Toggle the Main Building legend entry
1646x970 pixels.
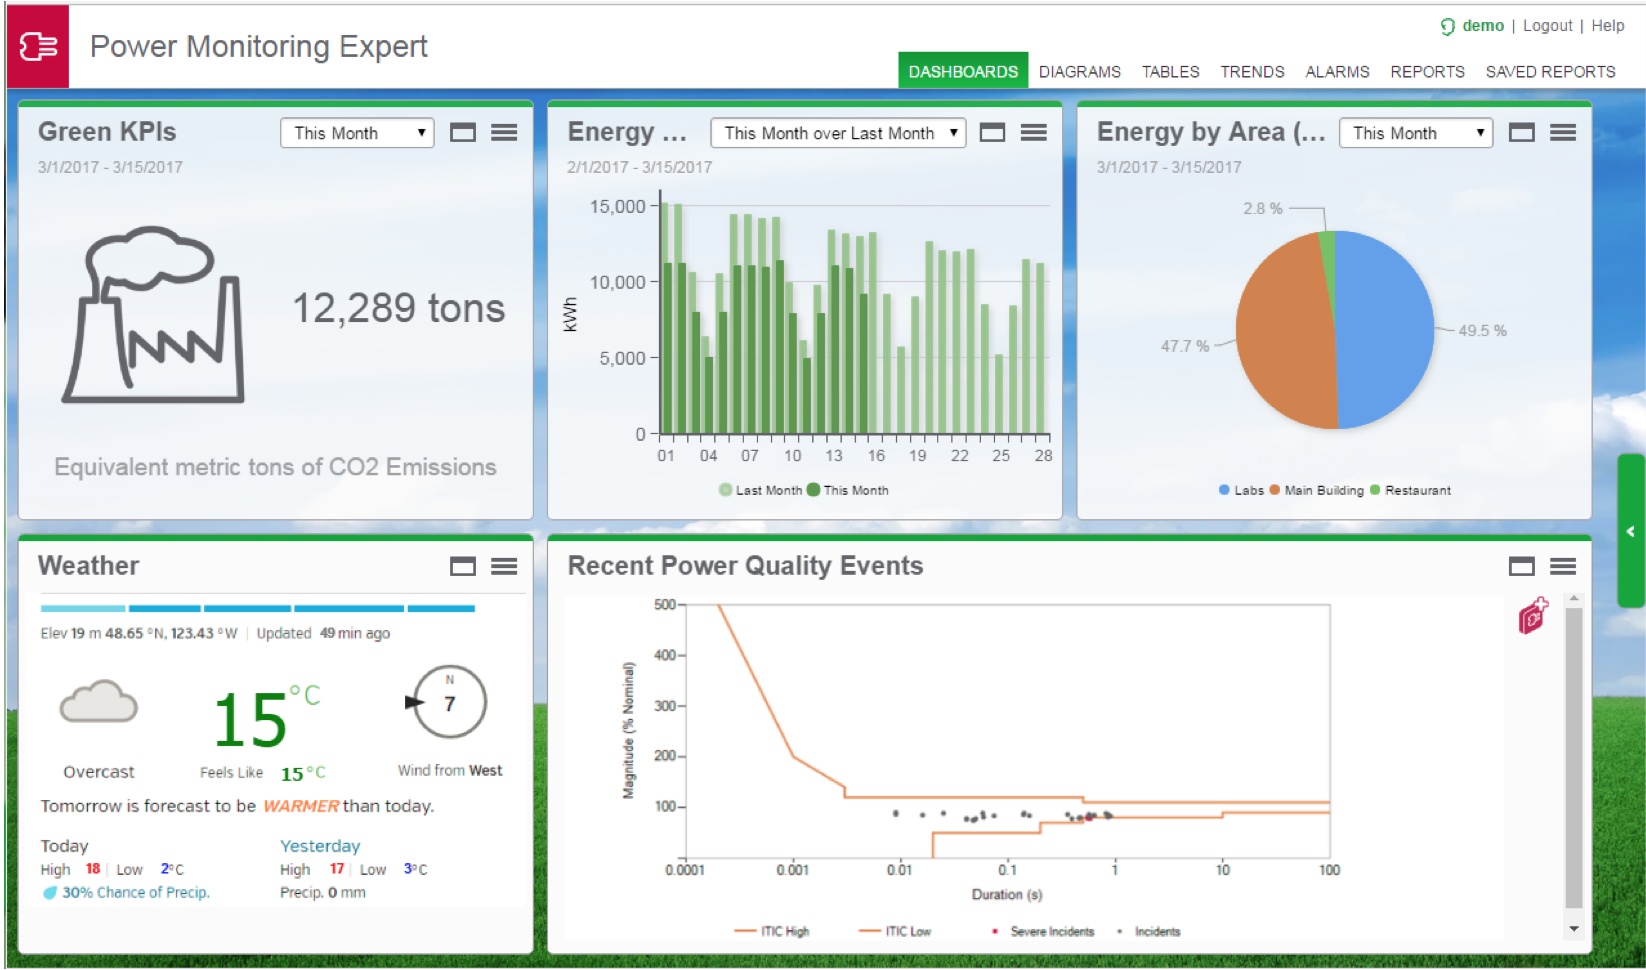(x=1316, y=490)
